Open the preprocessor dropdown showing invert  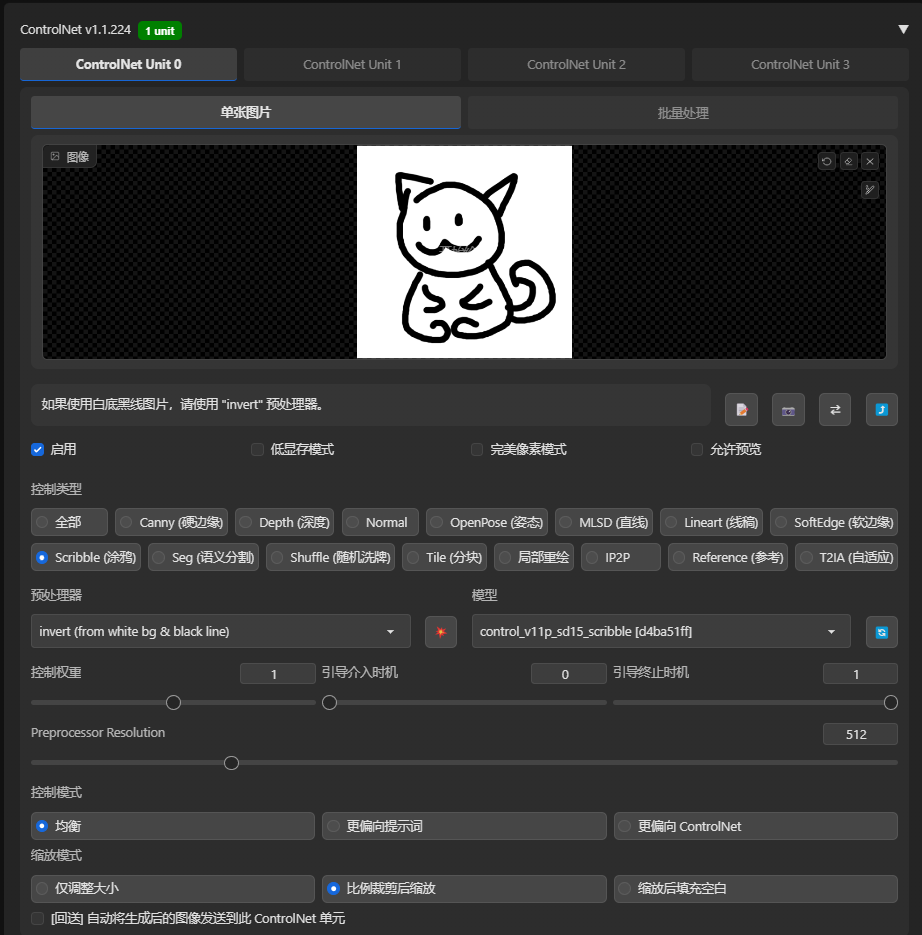tap(220, 631)
